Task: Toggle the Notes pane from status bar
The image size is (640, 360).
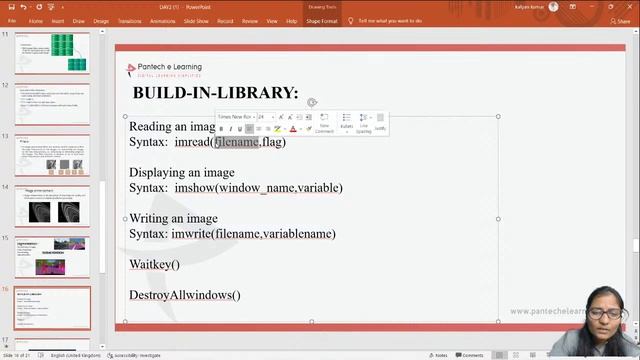Action: click(438, 356)
